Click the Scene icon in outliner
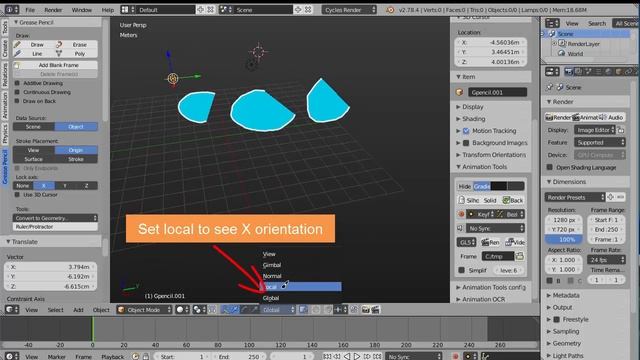The width and height of the screenshot is (640, 360). [553, 33]
